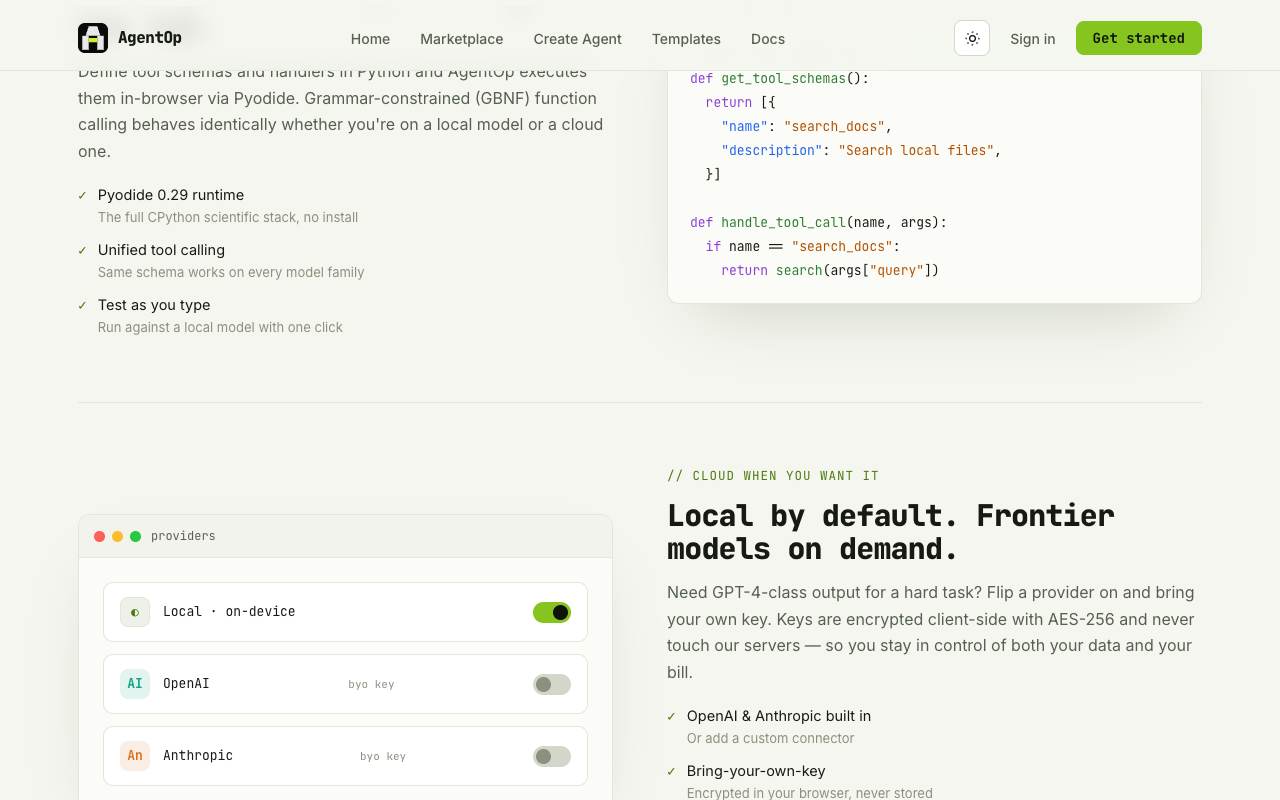Click "The full CPython scientific stack, no install"
Image resolution: width=1280 pixels, height=800 pixels.
click(x=228, y=217)
